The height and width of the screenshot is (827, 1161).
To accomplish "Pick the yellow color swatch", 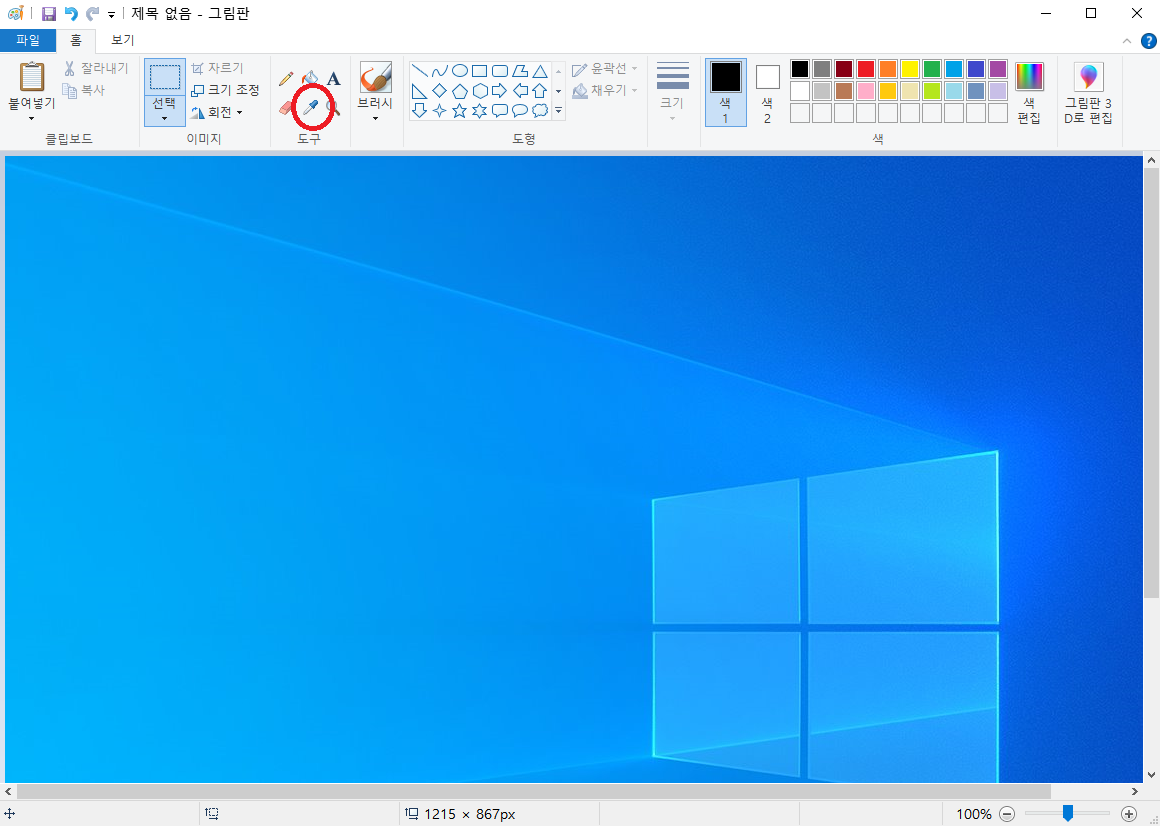I will [910, 70].
